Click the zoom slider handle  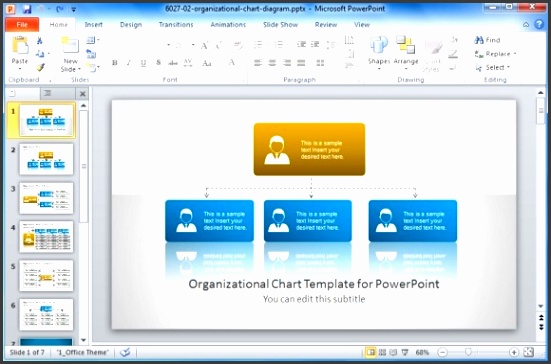pyautogui.click(x=468, y=352)
